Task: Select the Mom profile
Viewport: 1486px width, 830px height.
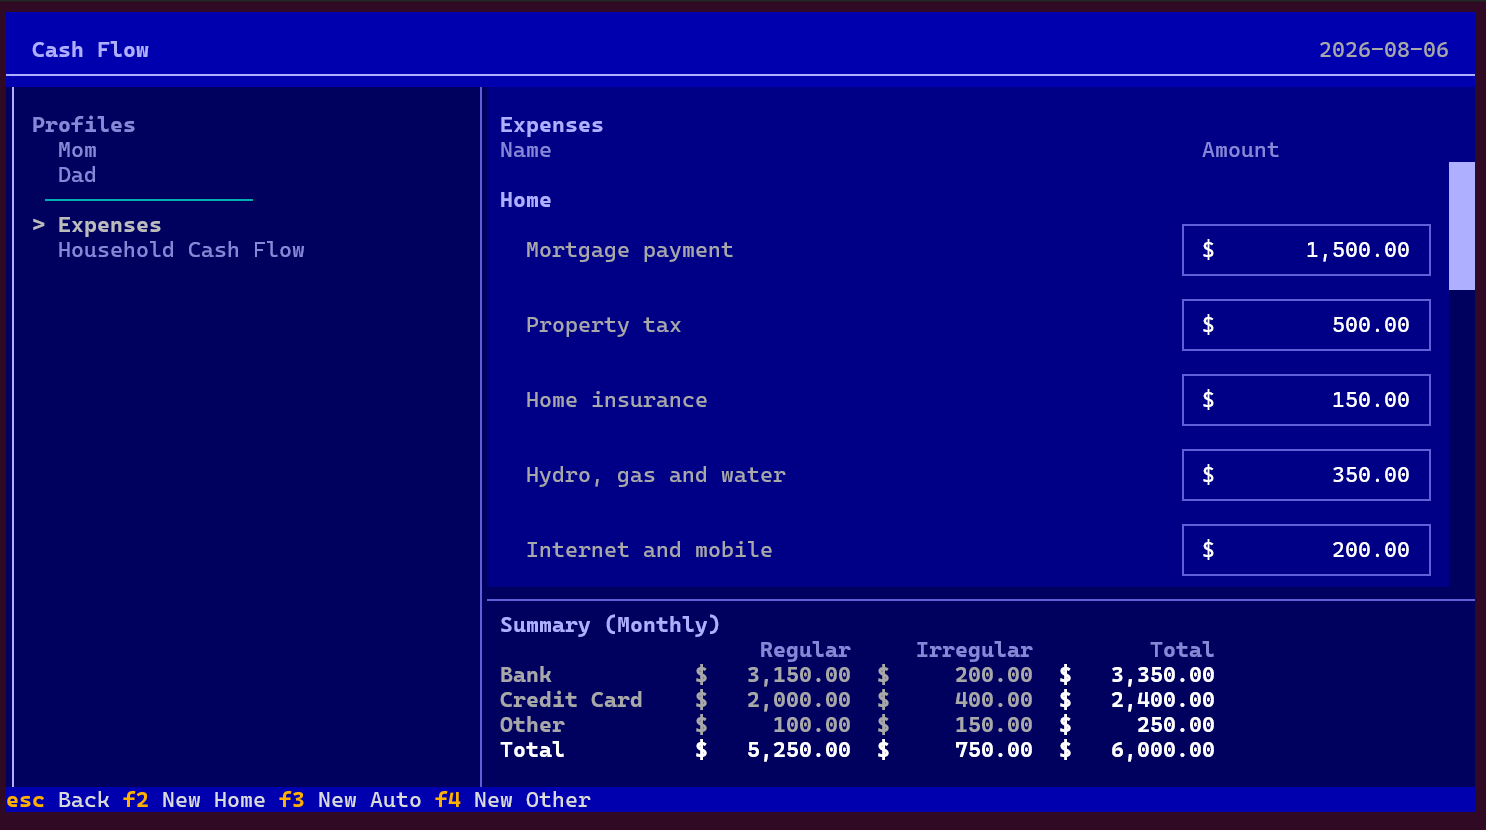Action: tap(77, 150)
